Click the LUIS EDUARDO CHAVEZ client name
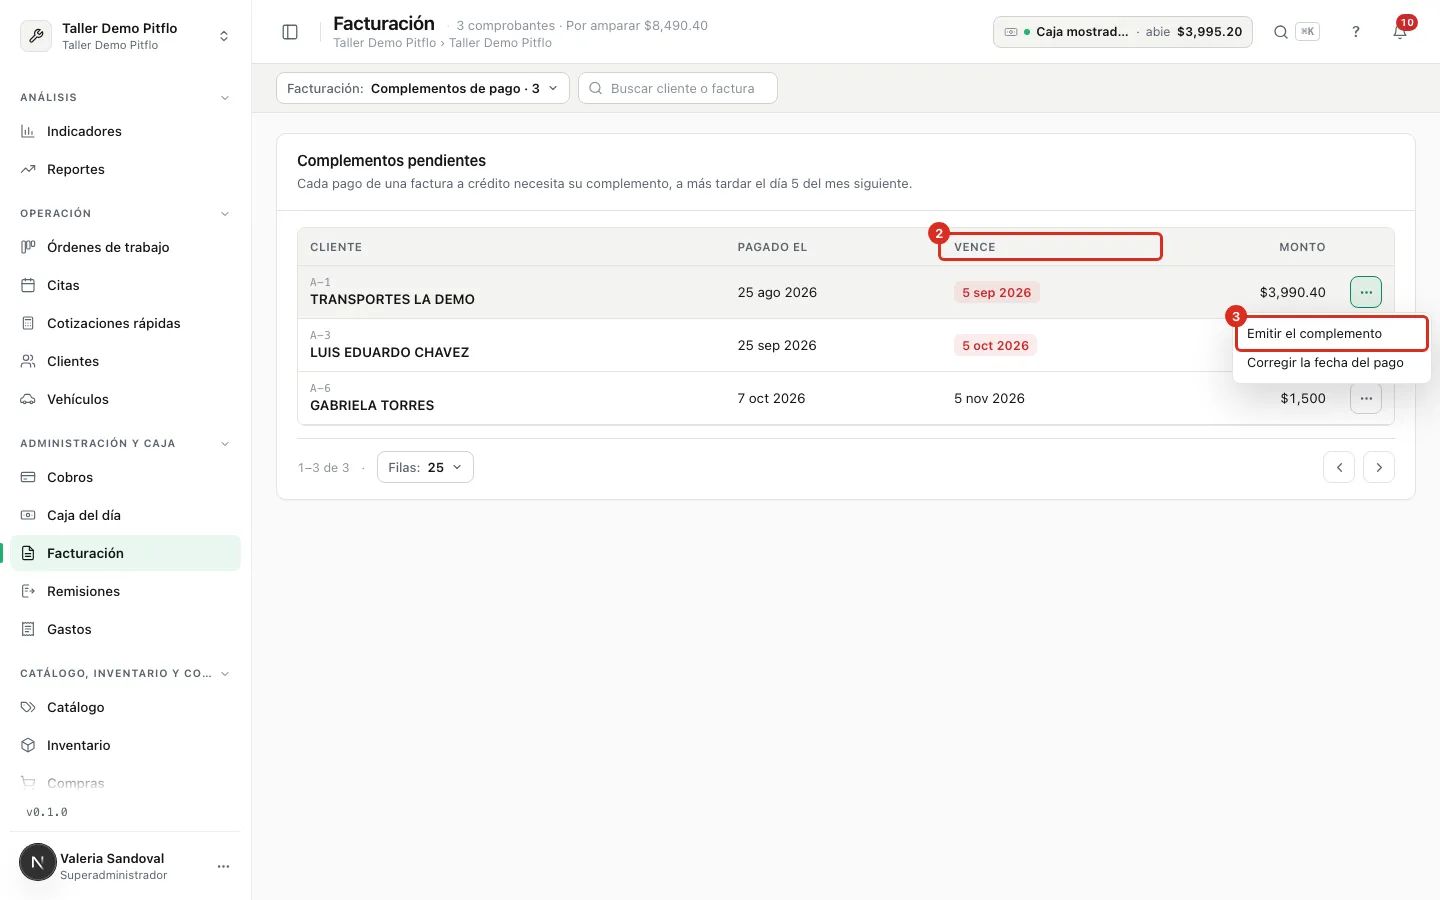Image resolution: width=1440 pixels, height=900 pixels. click(390, 352)
